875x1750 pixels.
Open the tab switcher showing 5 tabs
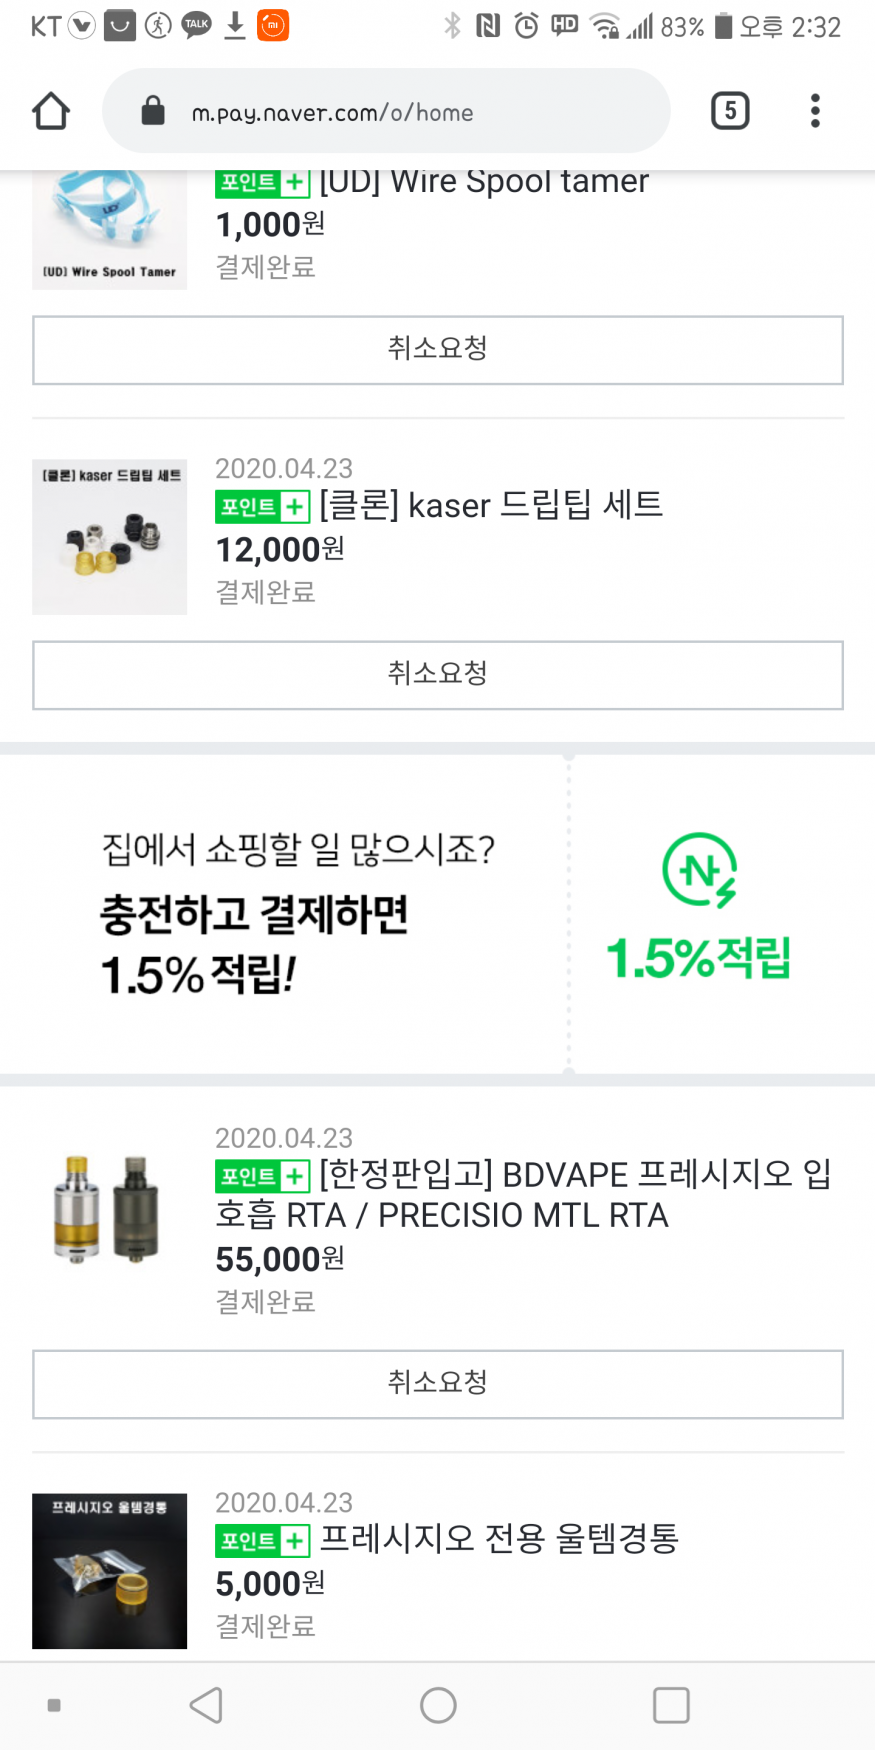pos(730,111)
